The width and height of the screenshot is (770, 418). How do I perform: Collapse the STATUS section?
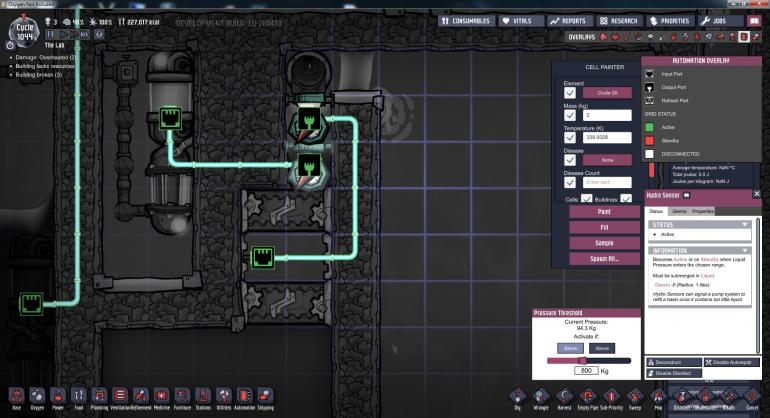pyautogui.click(x=745, y=225)
